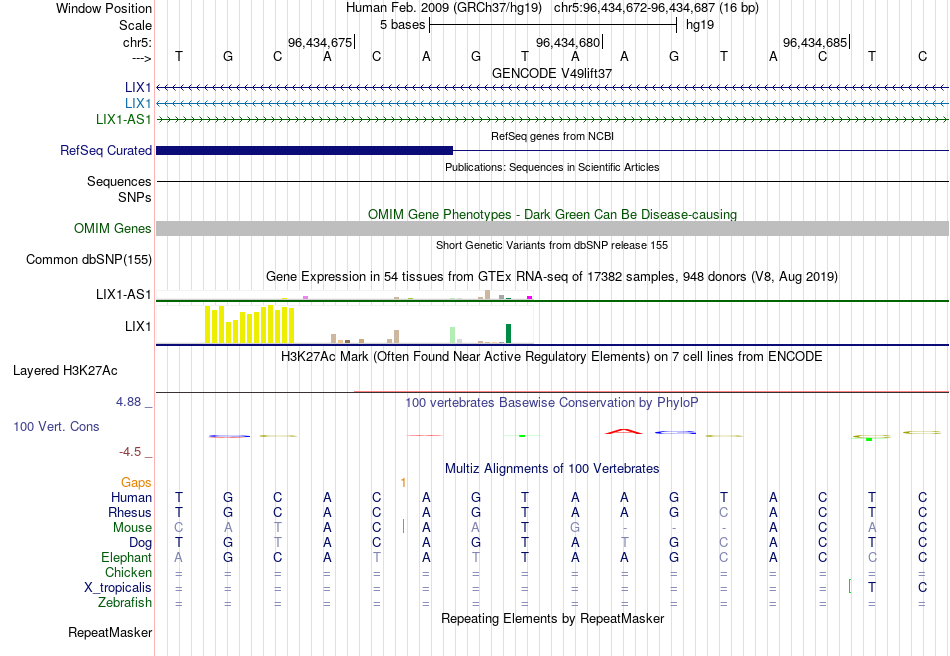Click the 100 Vert. Cons label

tap(56, 426)
